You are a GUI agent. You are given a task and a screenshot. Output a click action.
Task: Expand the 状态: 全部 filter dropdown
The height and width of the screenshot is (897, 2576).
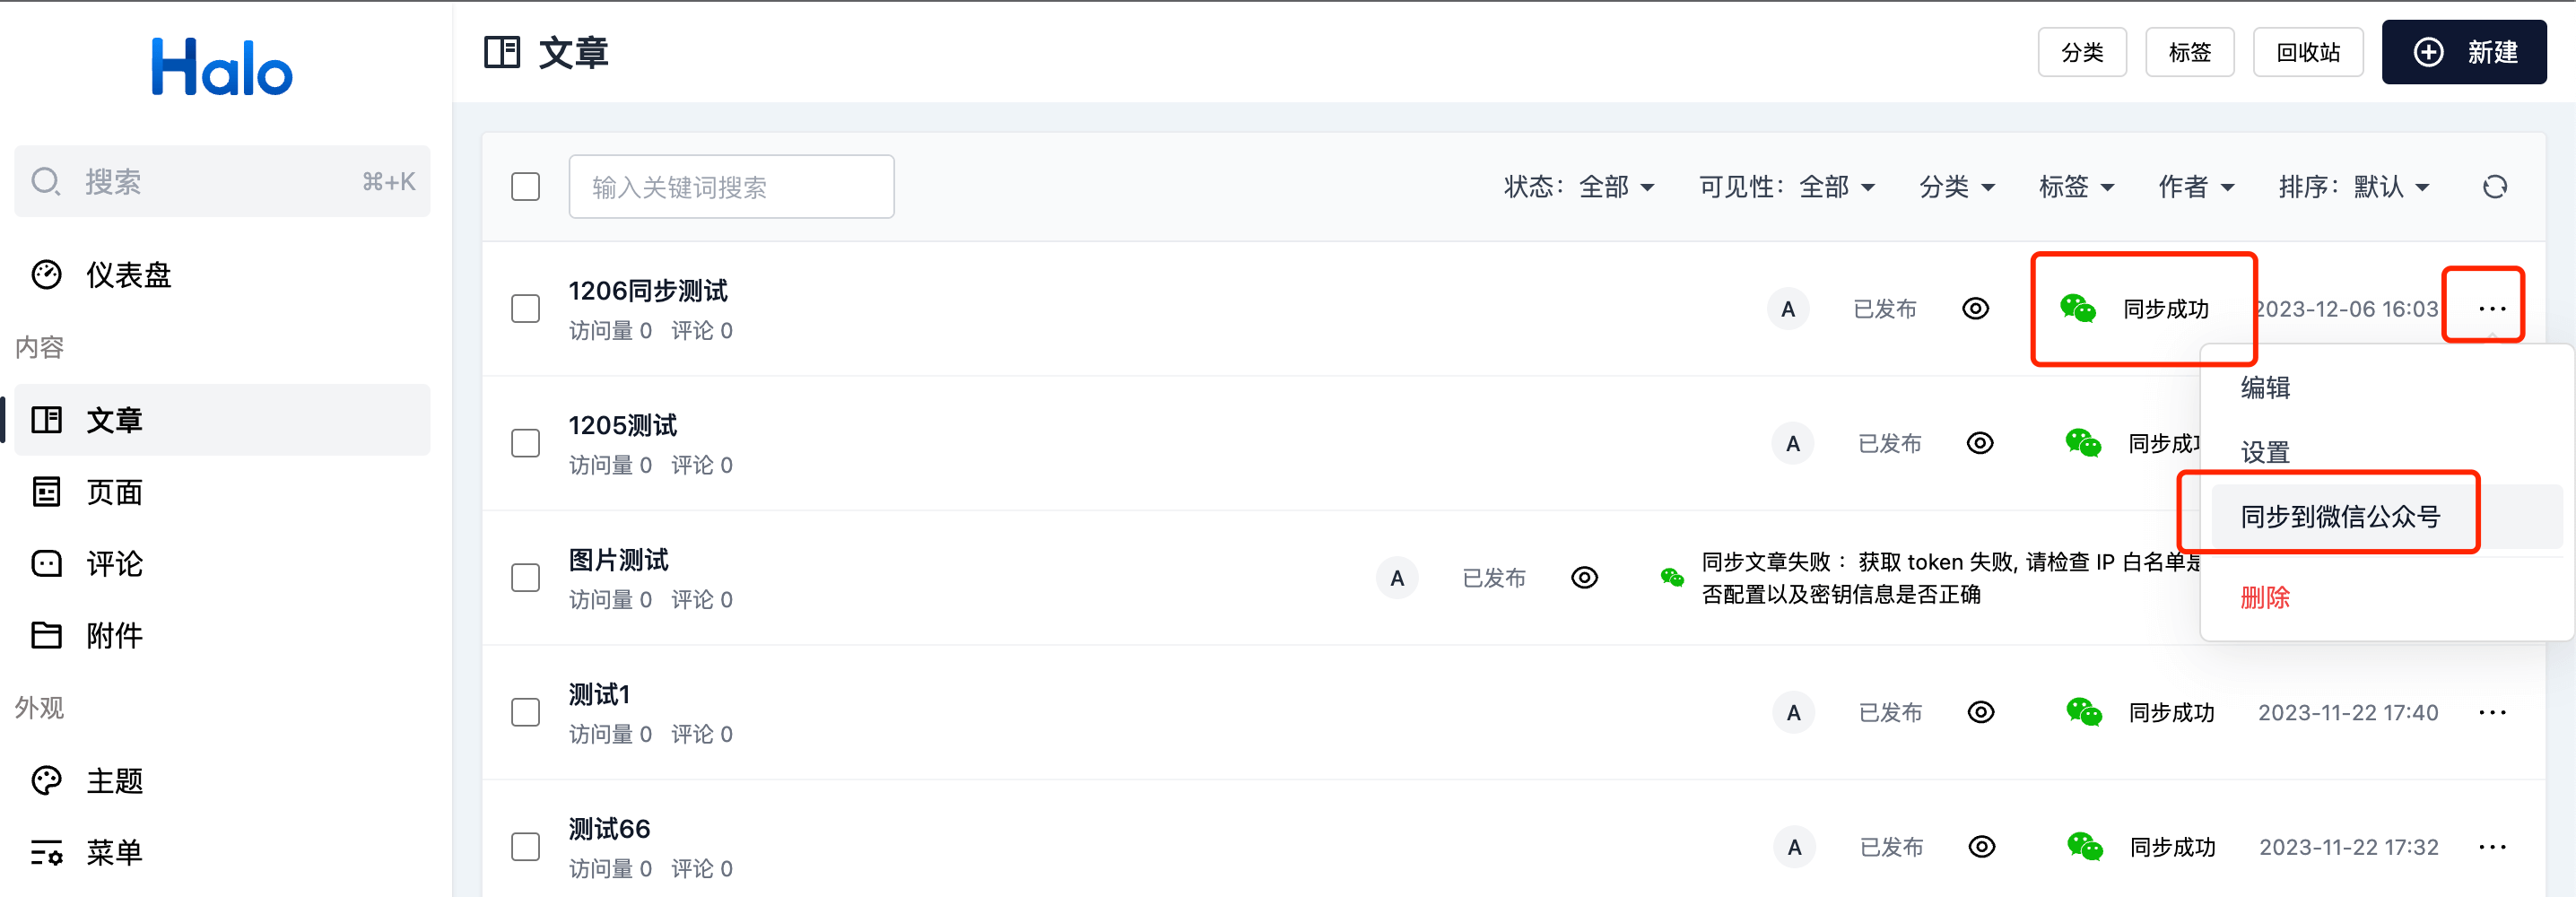point(1579,187)
